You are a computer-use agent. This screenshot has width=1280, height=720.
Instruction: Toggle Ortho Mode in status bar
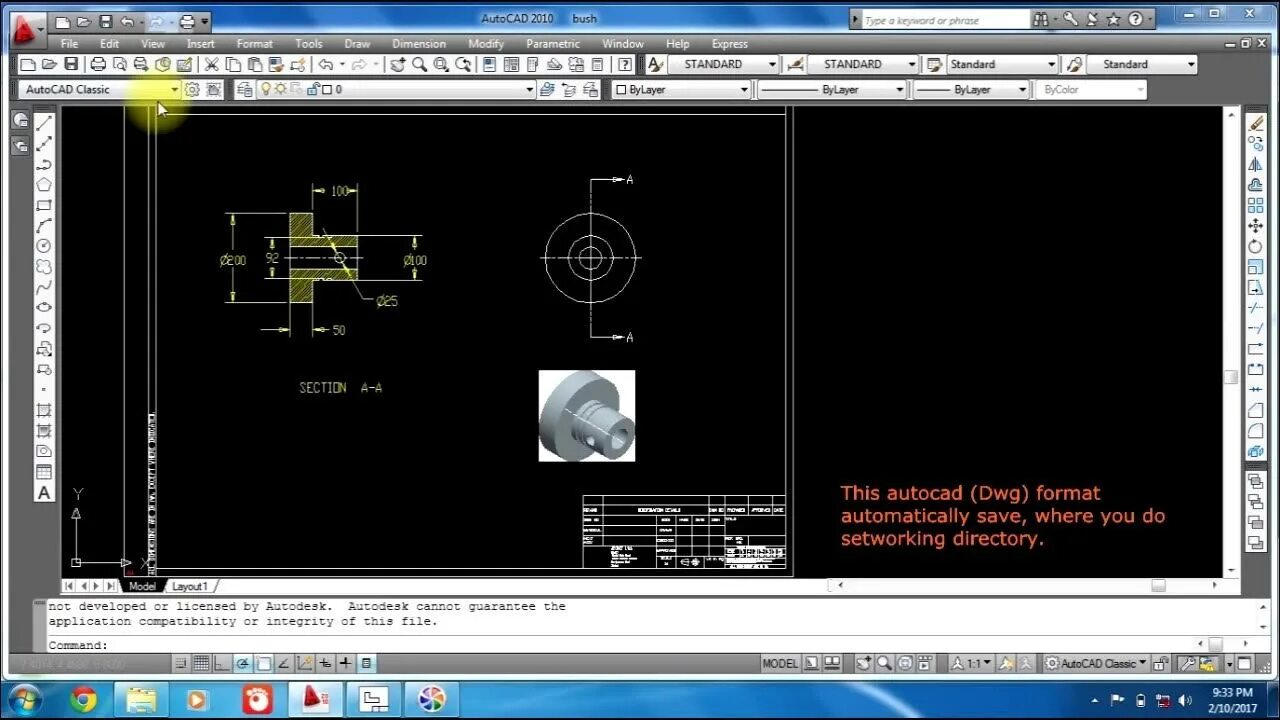coord(222,663)
